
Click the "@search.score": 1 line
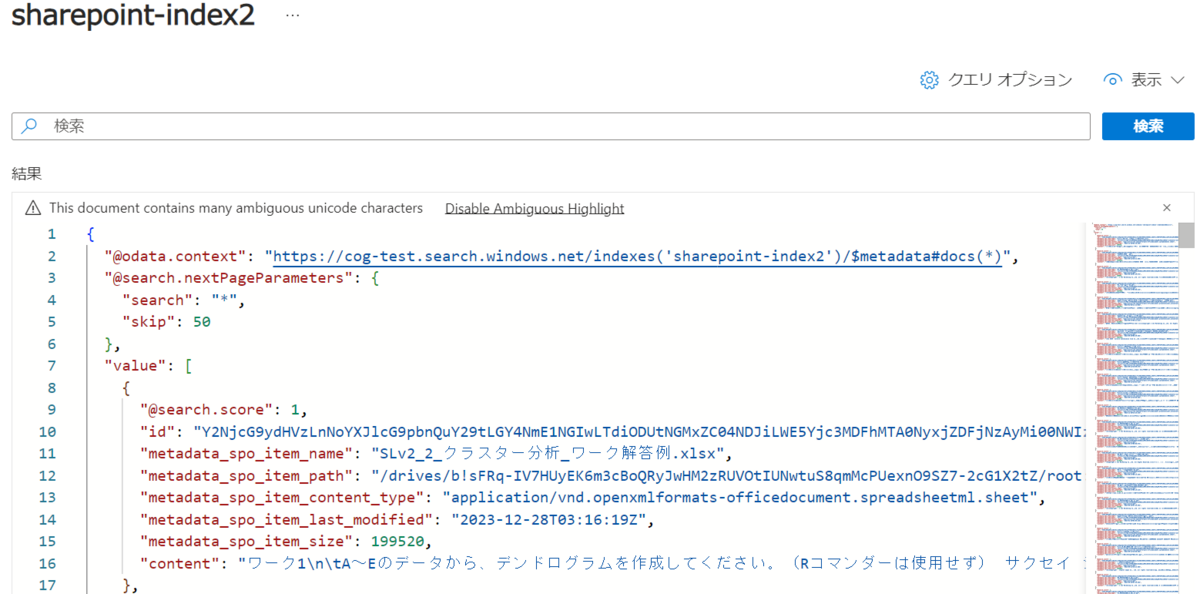223,410
